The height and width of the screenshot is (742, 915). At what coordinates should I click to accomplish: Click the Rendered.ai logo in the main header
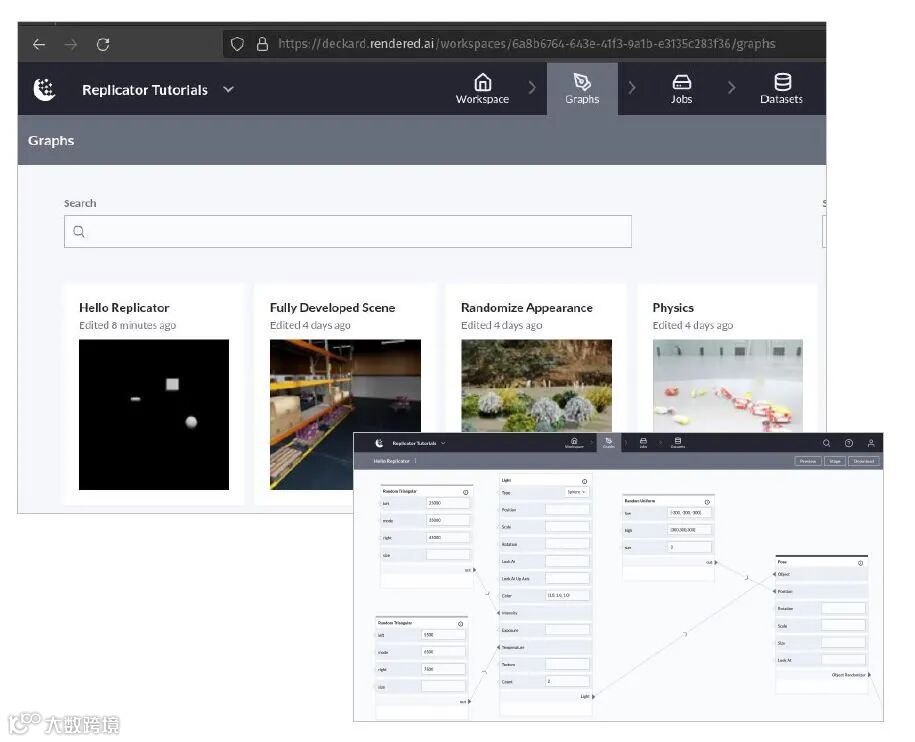click(x=44, y=89)
